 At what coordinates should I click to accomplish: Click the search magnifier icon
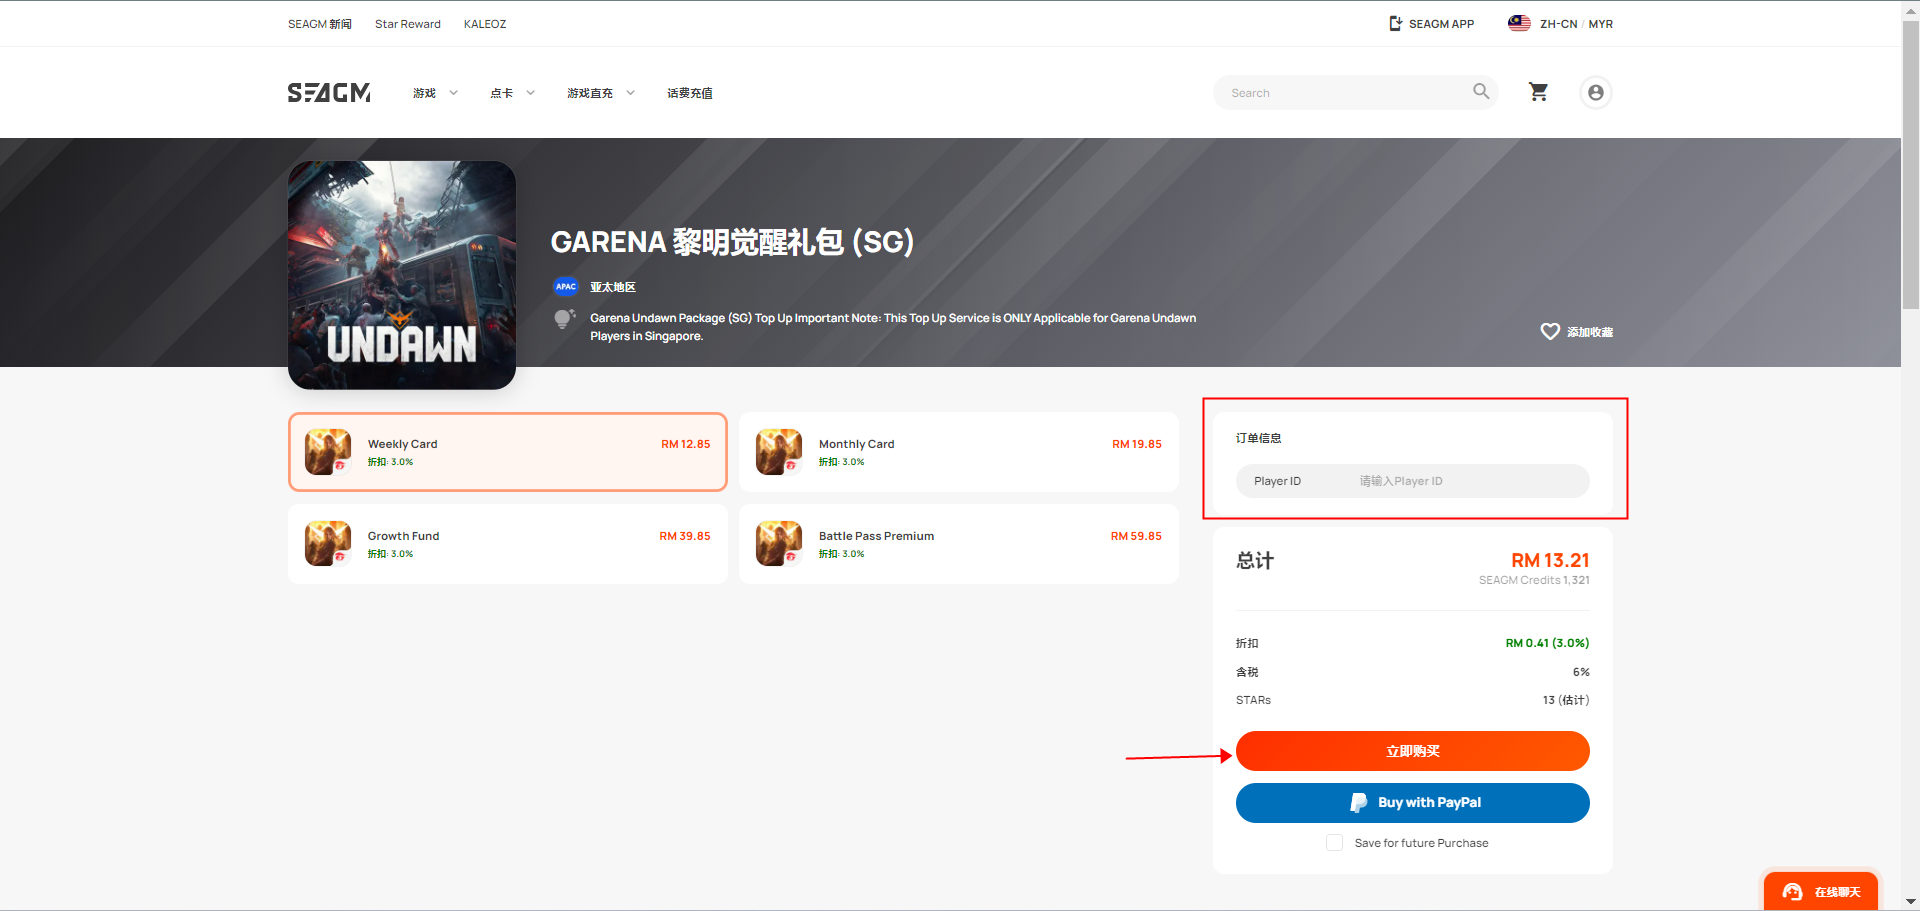pos(1481,91)
